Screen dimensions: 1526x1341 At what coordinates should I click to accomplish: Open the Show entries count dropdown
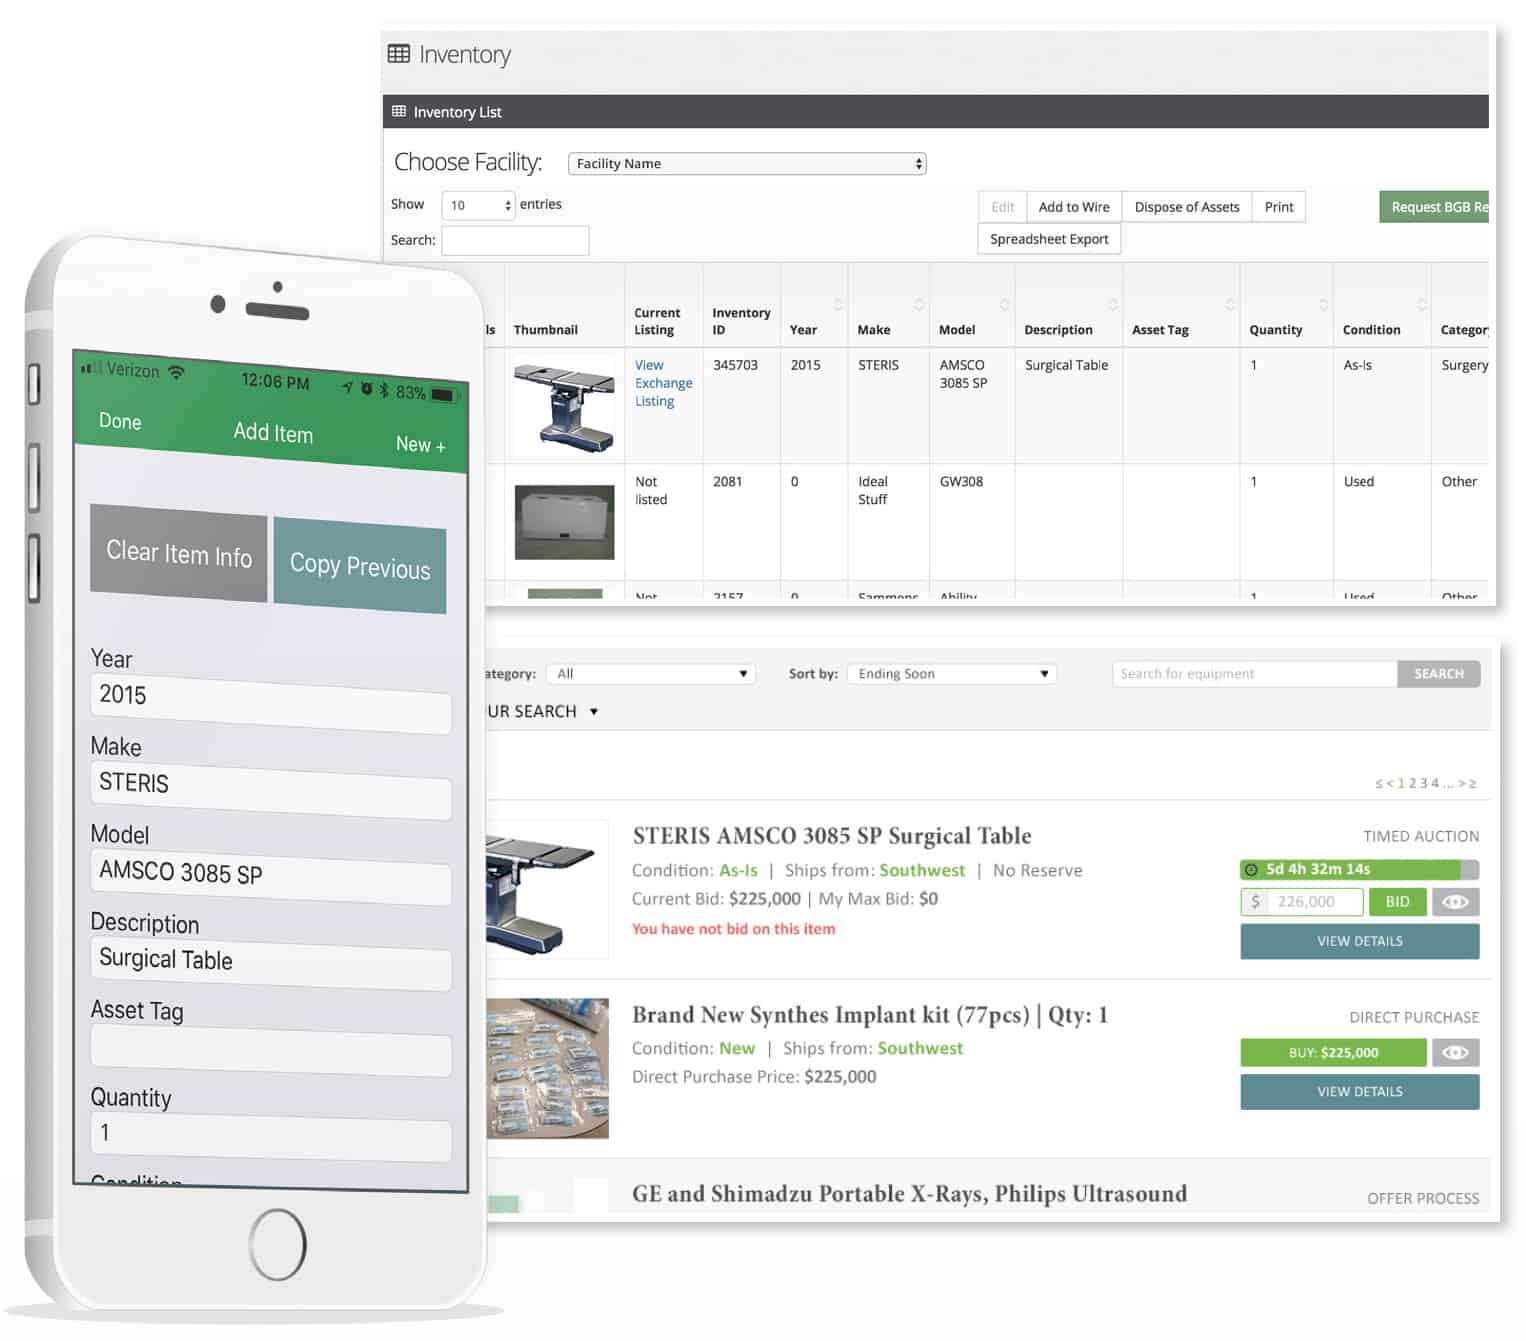point(478,205)
